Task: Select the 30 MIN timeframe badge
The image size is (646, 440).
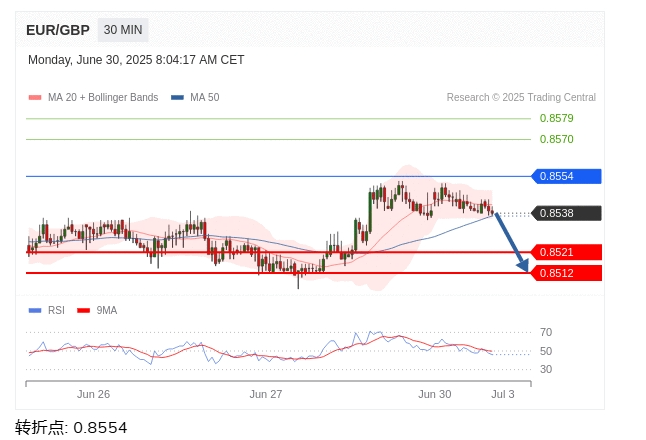Action: point(123,30)
